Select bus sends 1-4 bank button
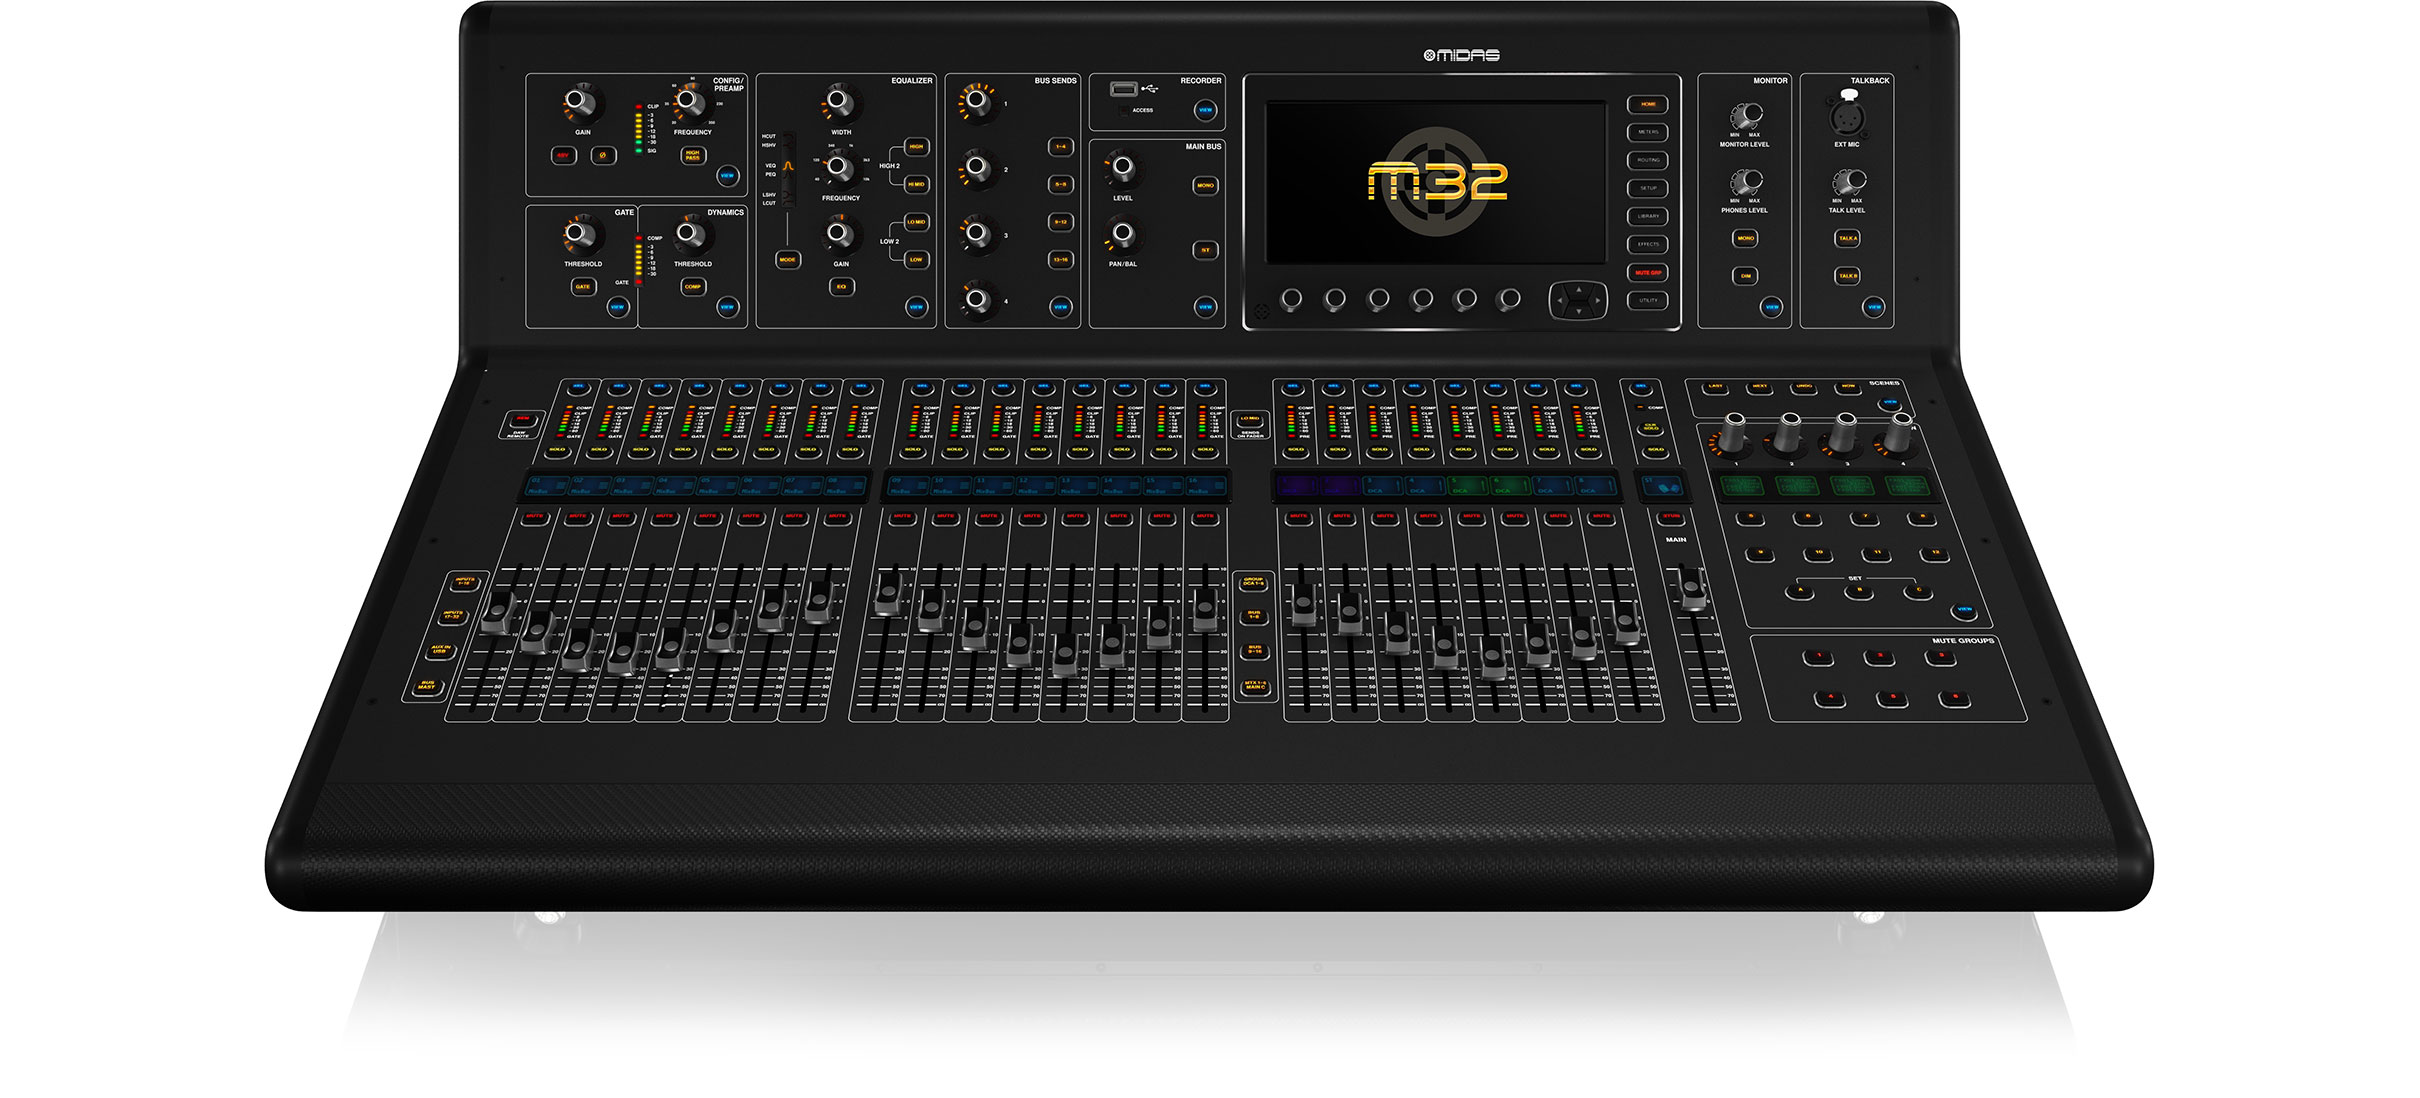Viewport: 2420px width, 1098px height. [x=1060, y=147]
